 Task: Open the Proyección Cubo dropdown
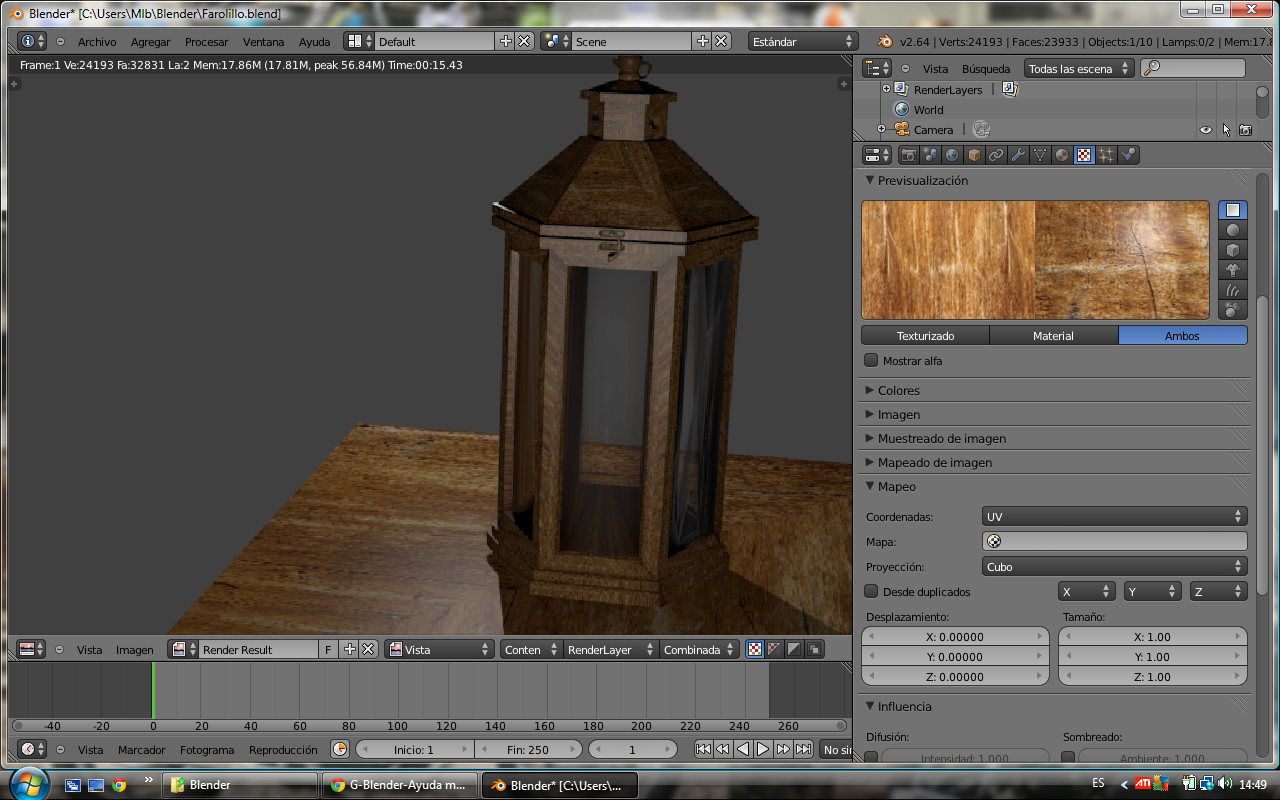click(1114, 567)
